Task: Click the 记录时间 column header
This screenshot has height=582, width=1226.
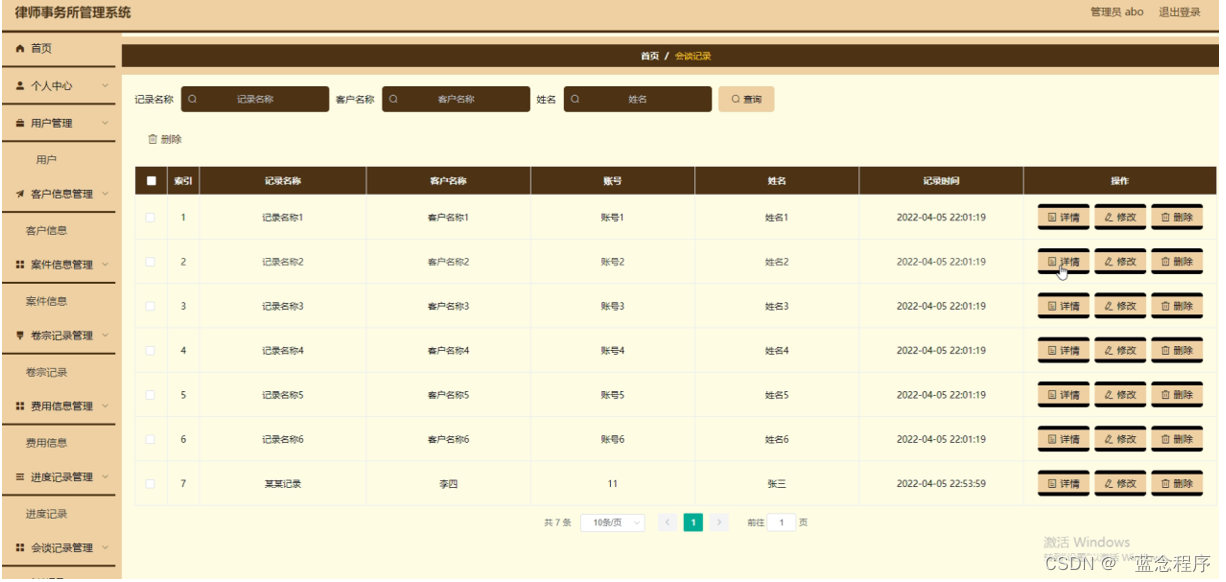Action: click(941, 181)
